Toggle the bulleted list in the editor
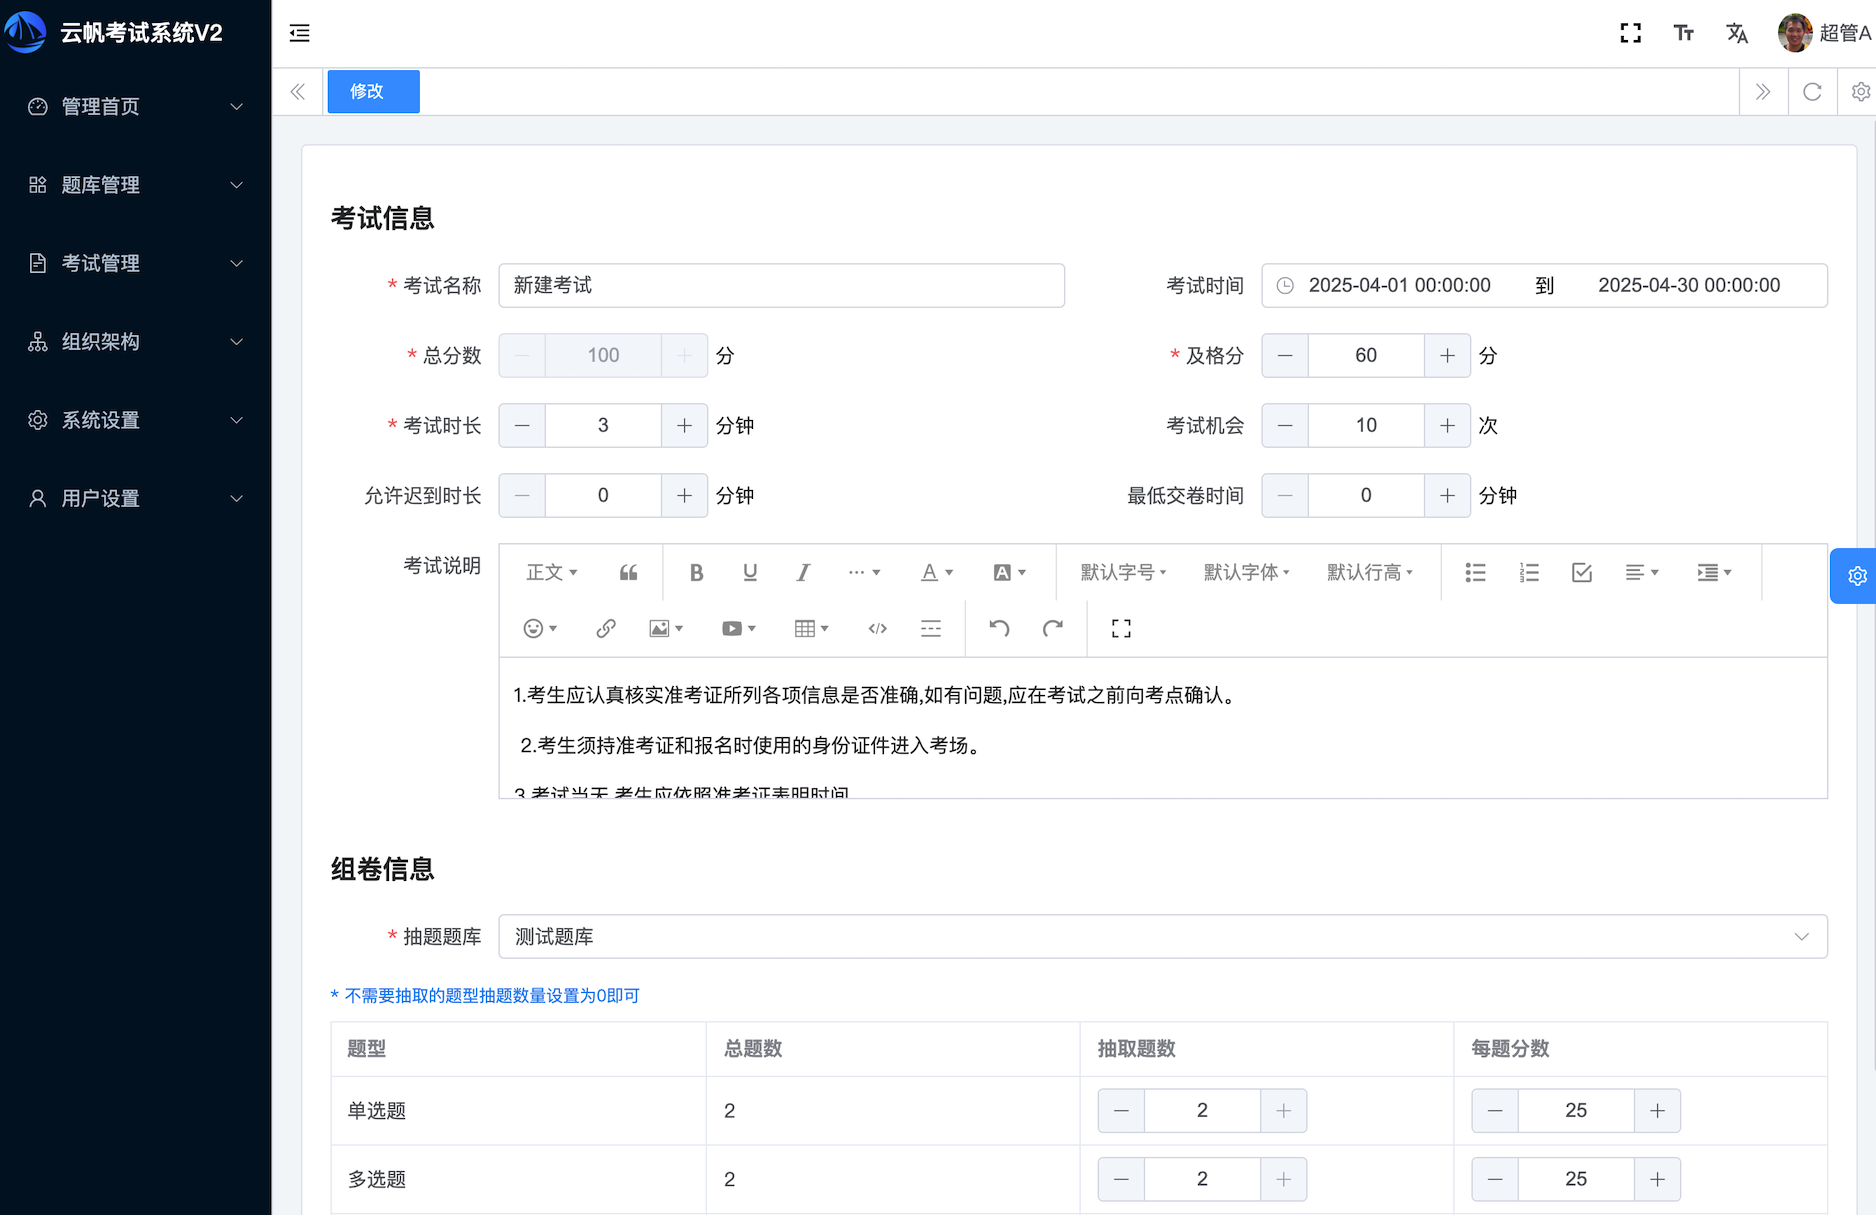The image size is (1876, 1215). pos(1475,572)
